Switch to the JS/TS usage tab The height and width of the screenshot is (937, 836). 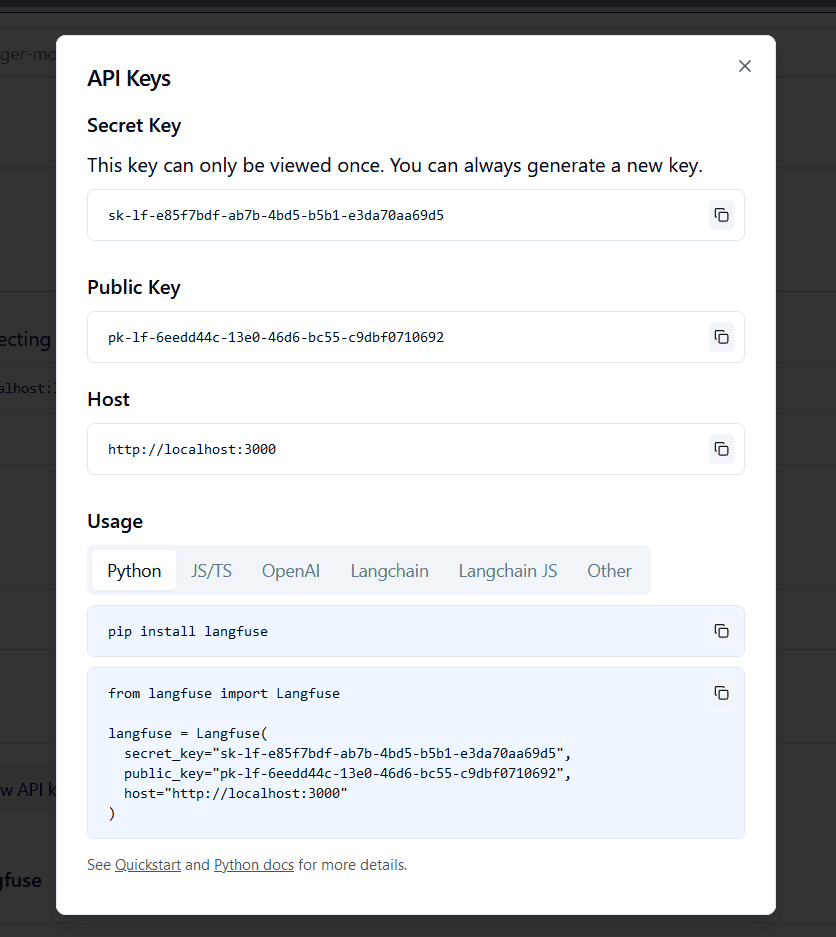coord(212,571)
